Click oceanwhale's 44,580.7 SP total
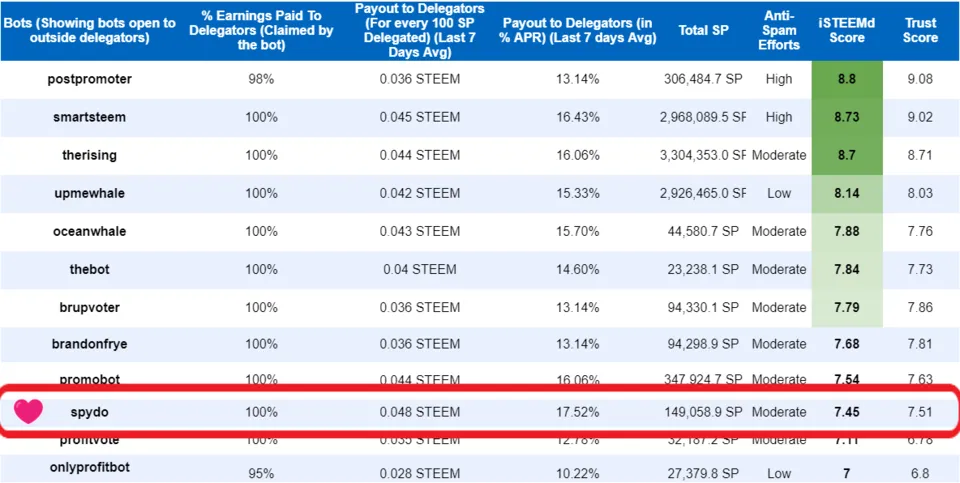 tap(705, 231)
